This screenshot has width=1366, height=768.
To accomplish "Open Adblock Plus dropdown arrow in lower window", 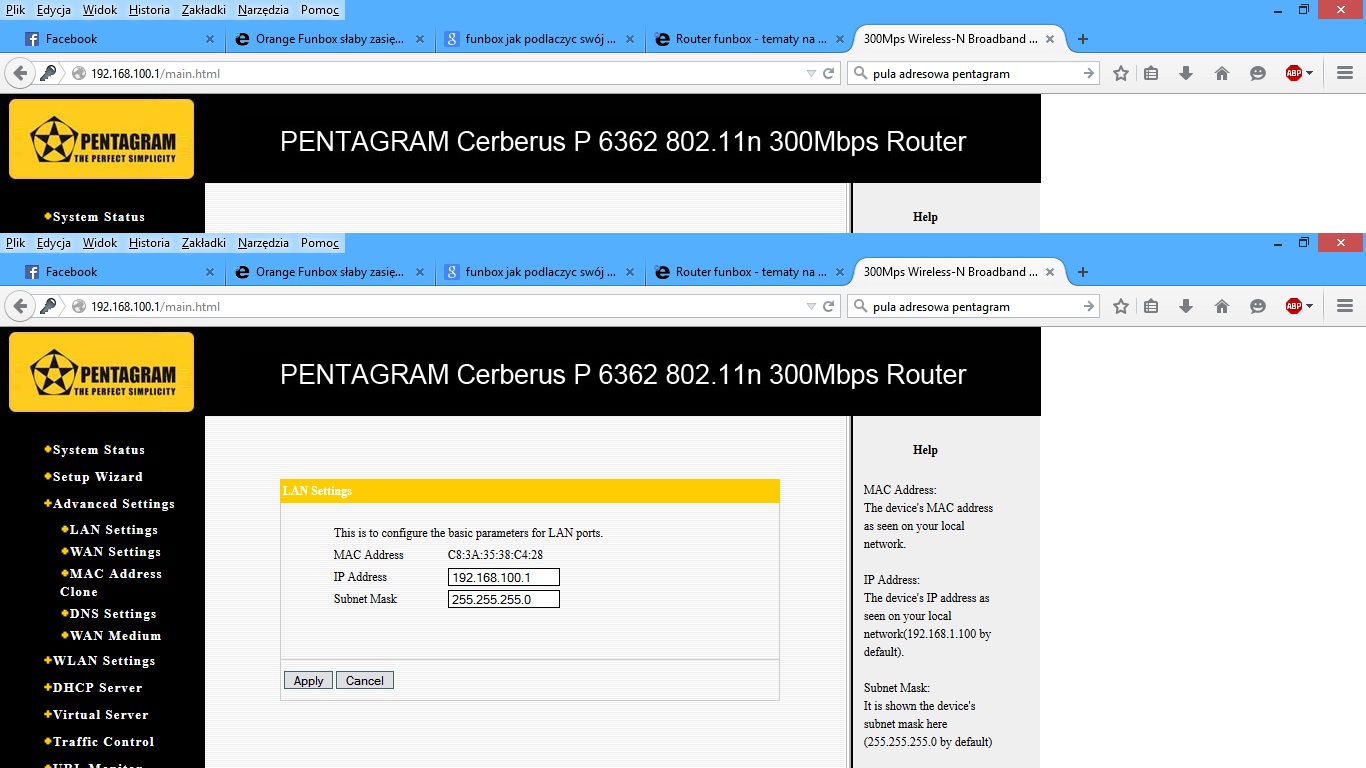I will click(x=1309, y=307).
